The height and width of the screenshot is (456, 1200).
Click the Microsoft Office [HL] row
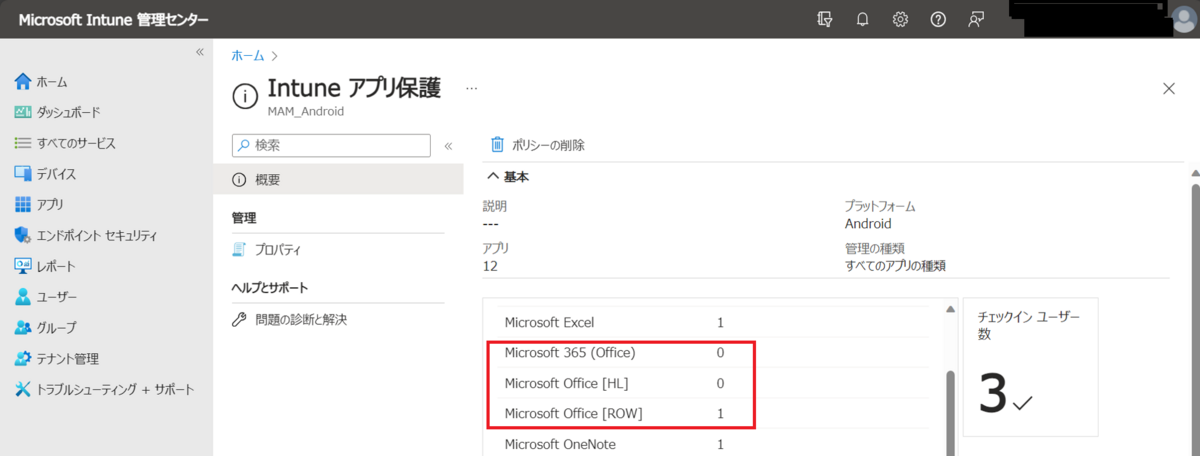[715, 383]
